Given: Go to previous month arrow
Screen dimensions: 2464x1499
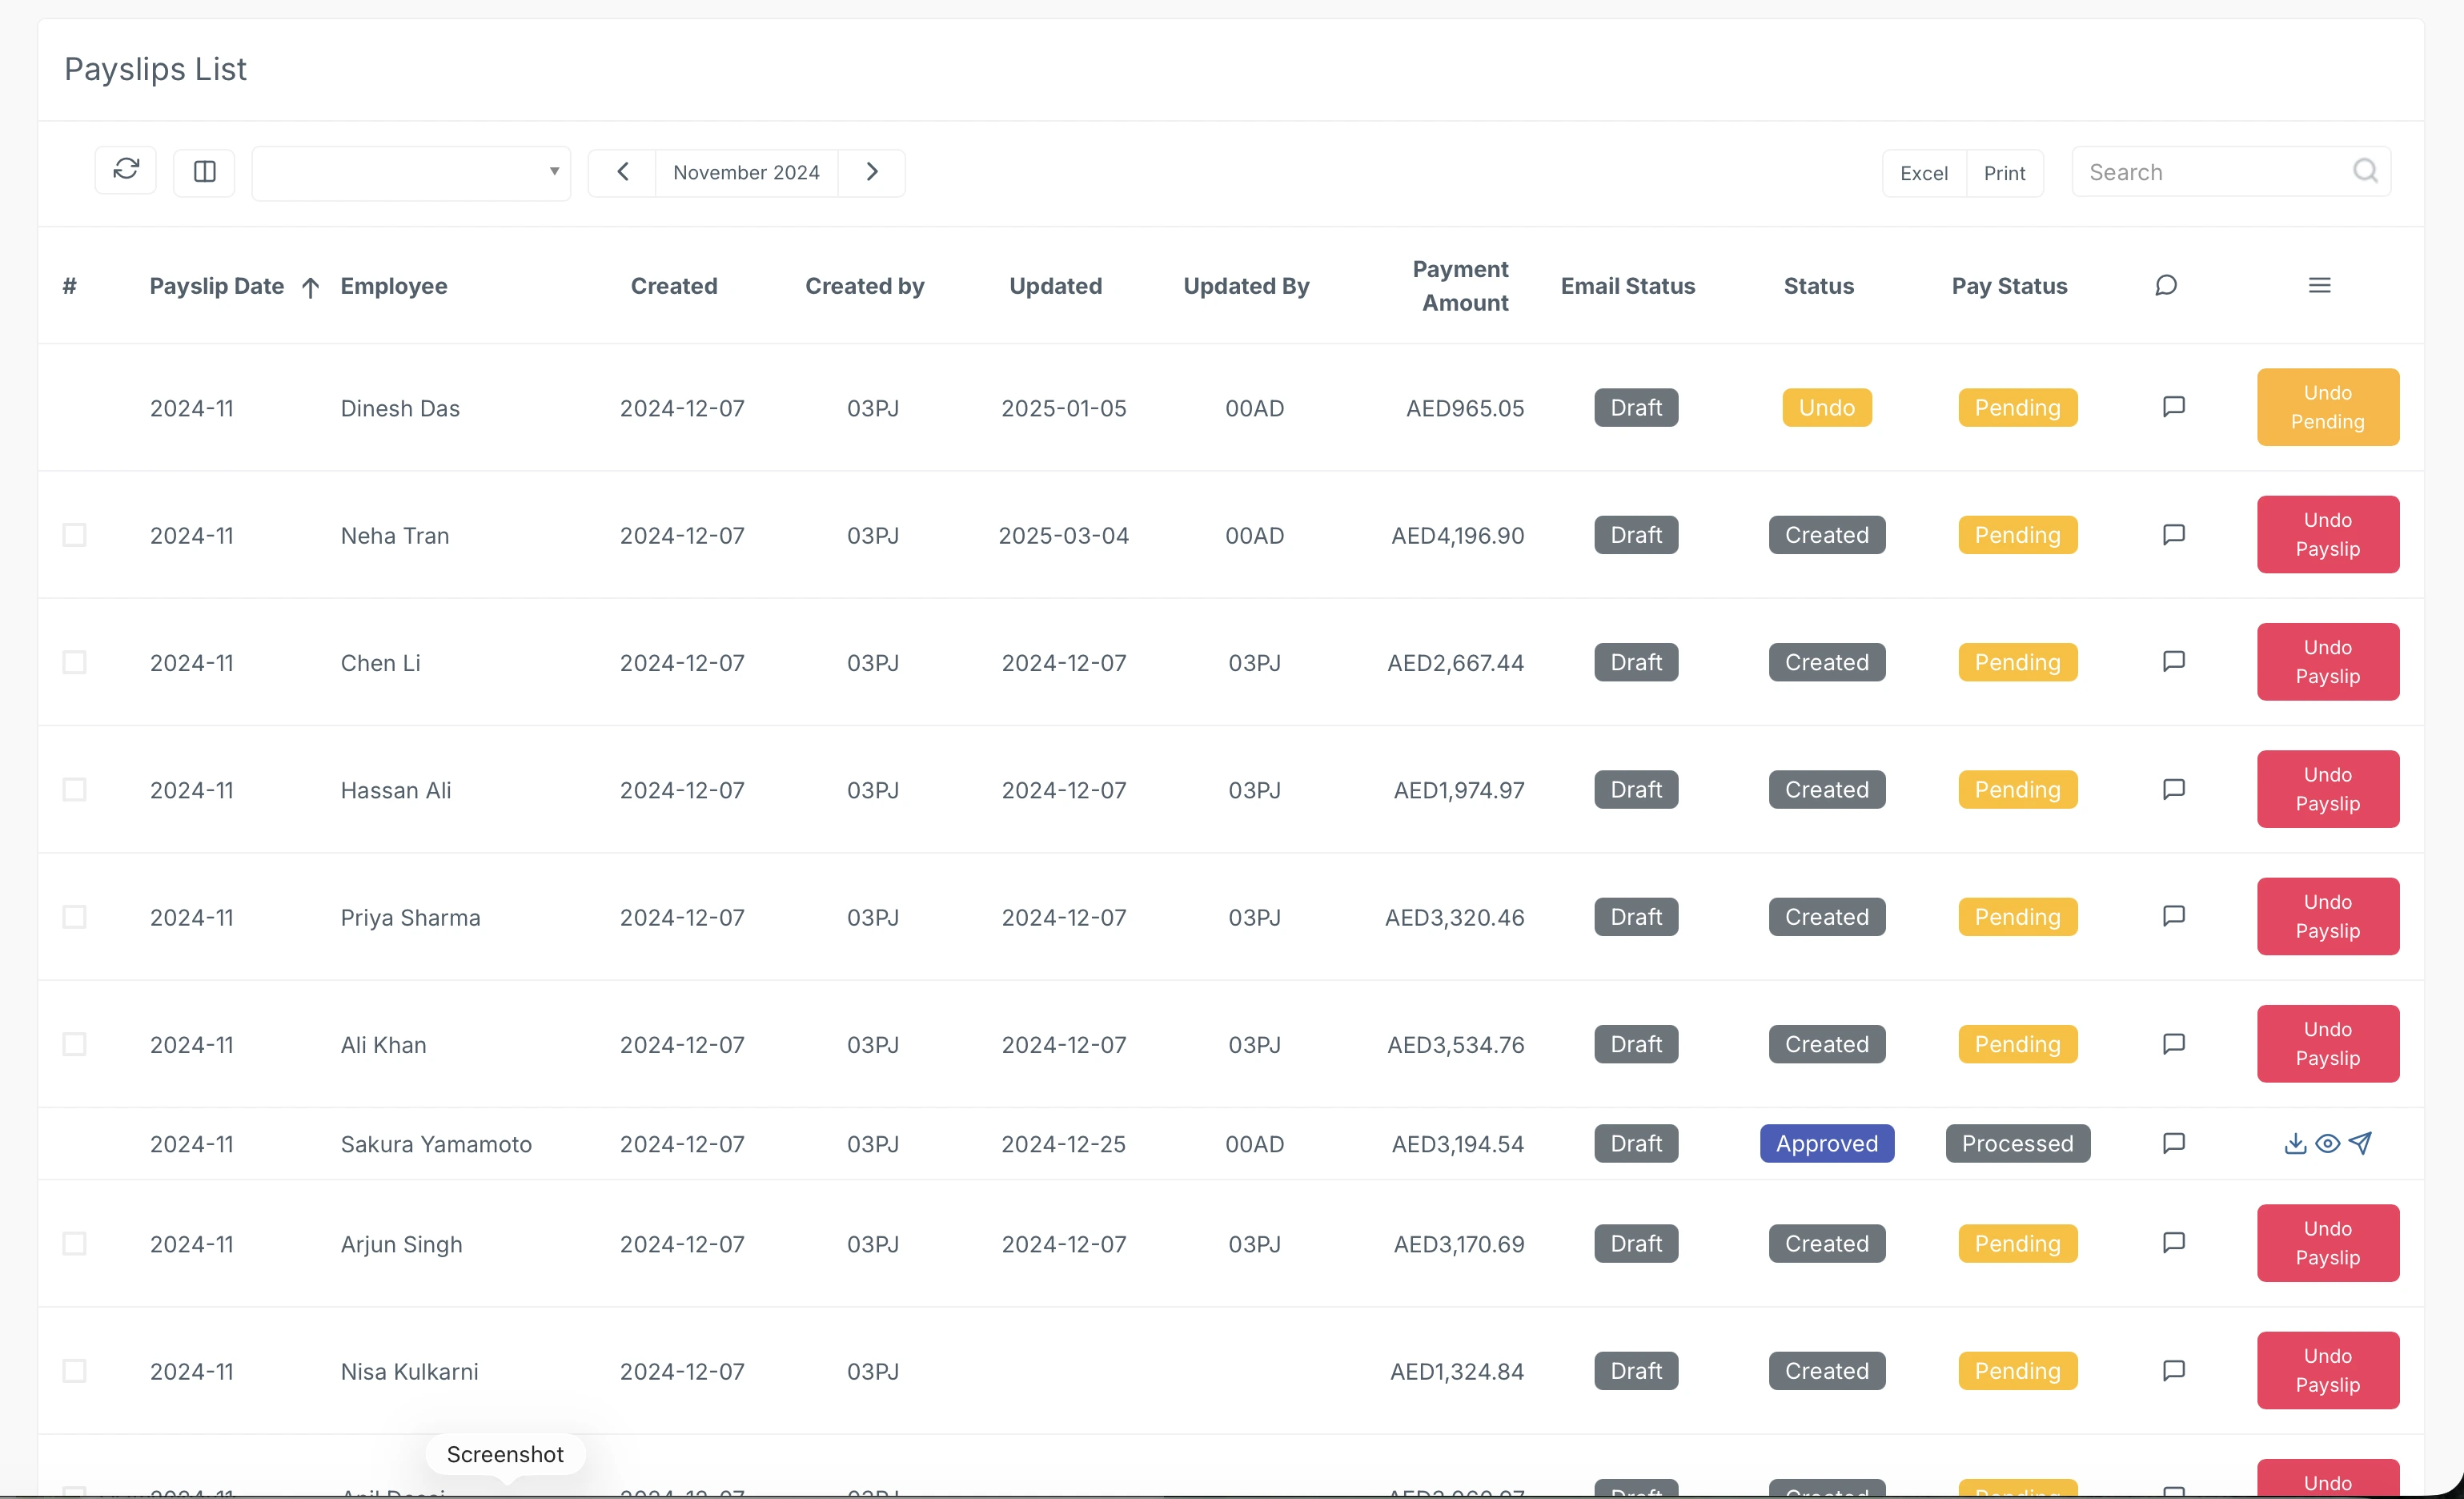Looking at the screenshot, I should pos(622,172).
